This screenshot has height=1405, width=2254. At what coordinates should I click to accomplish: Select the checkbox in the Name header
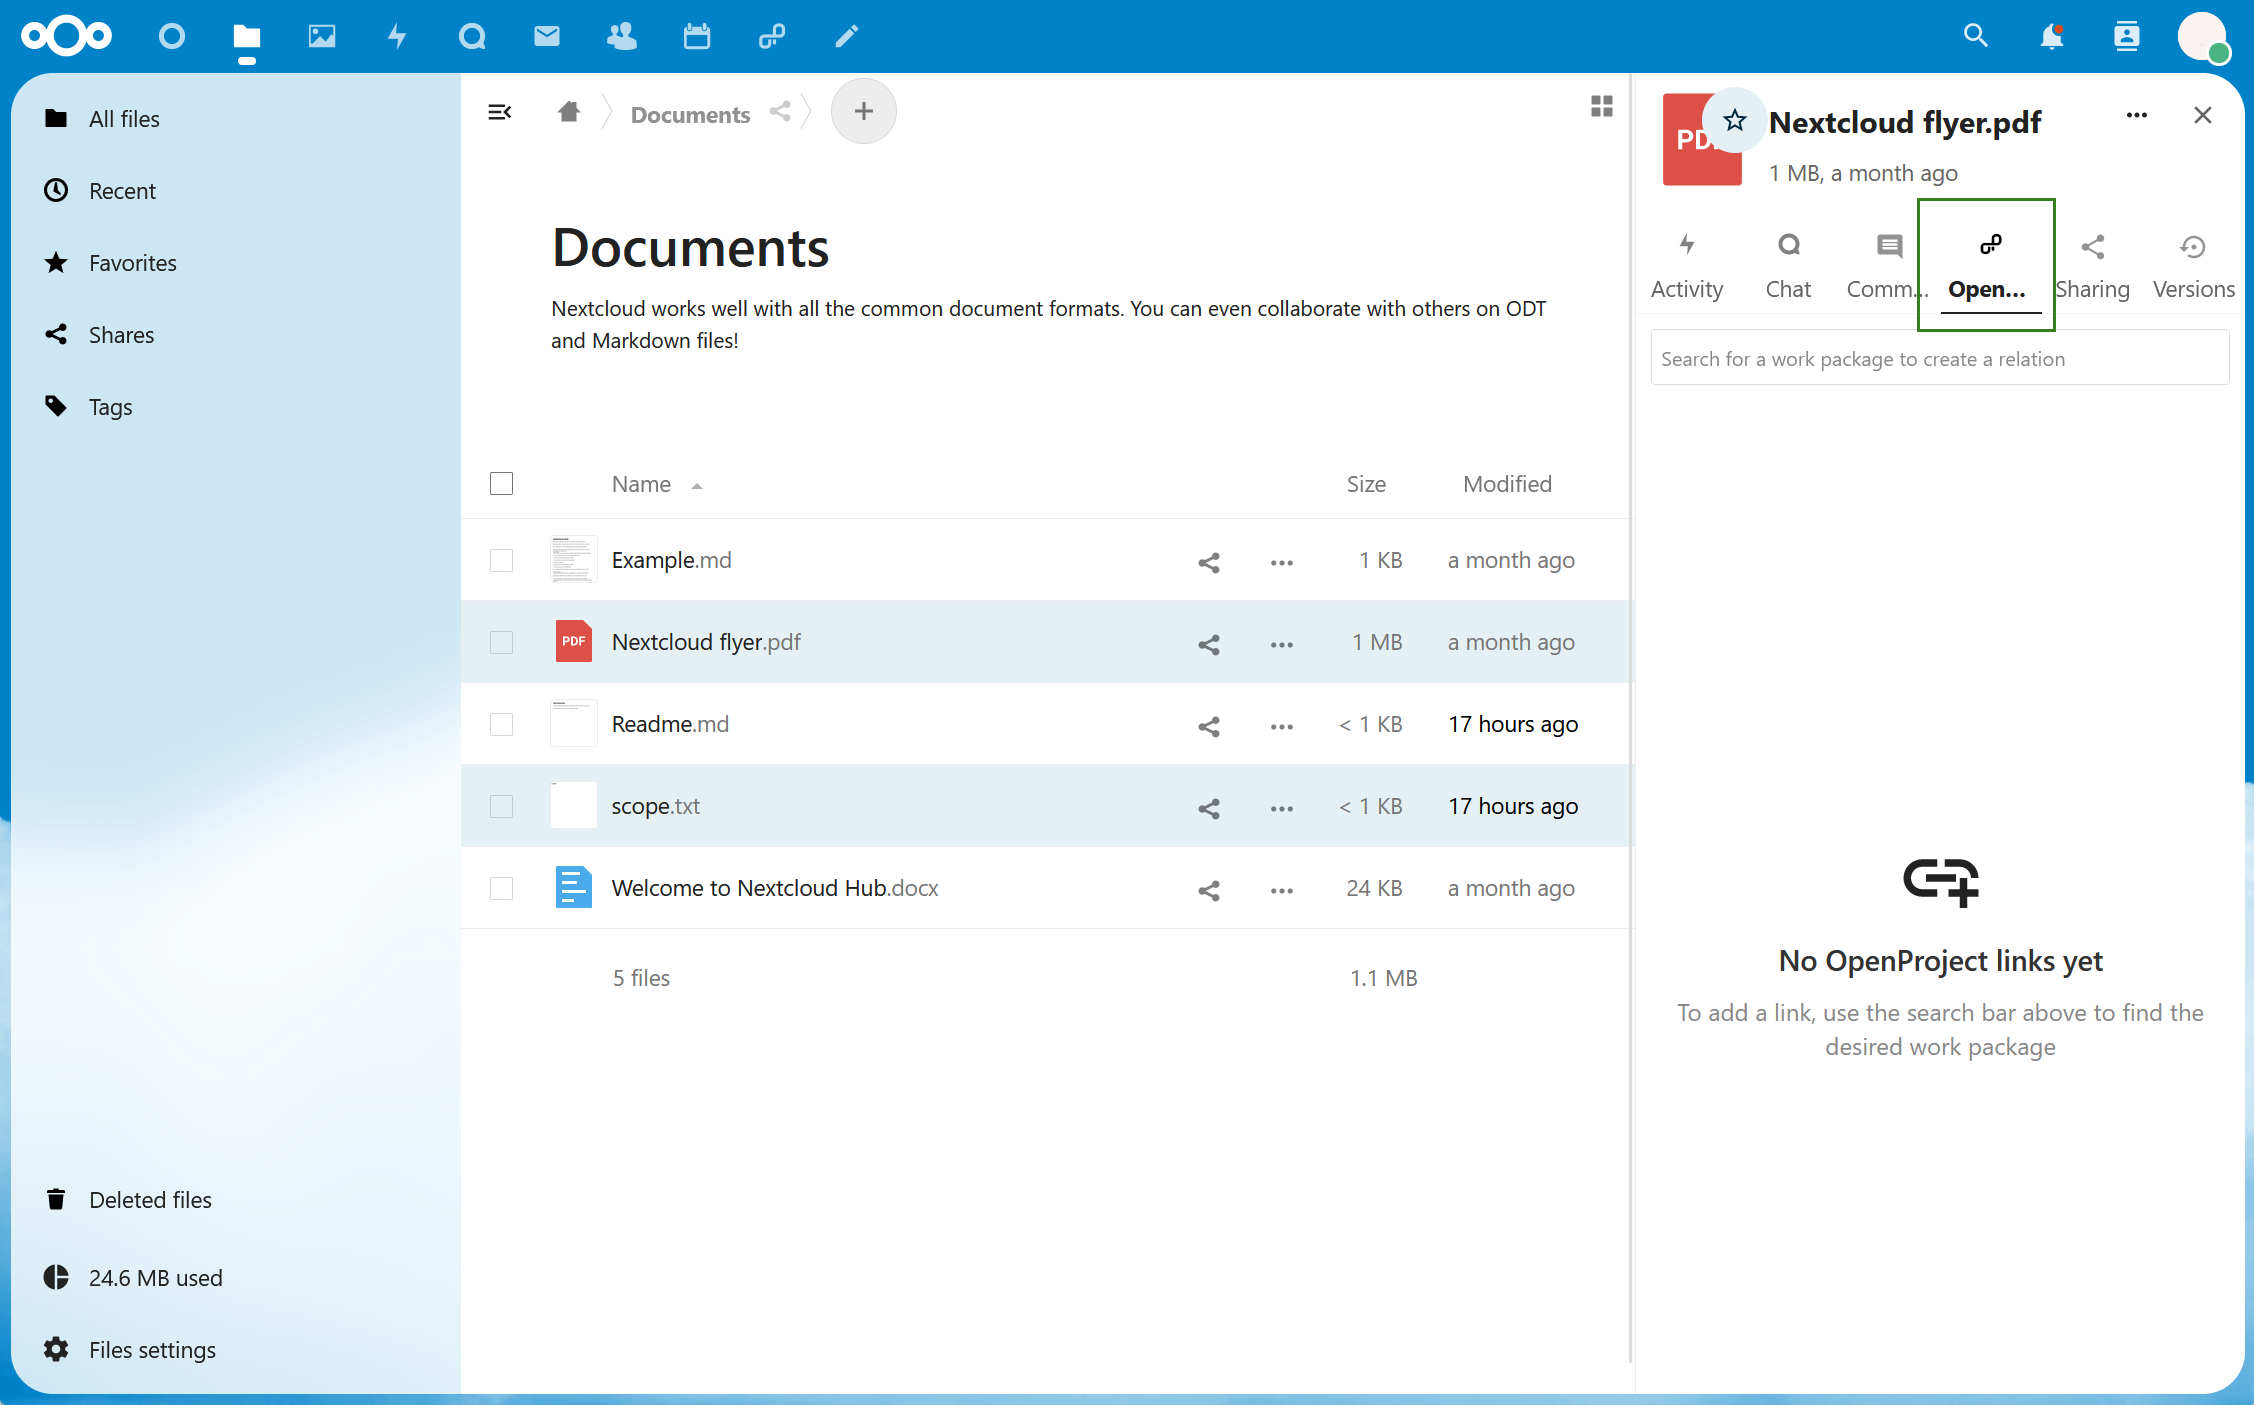503,482
